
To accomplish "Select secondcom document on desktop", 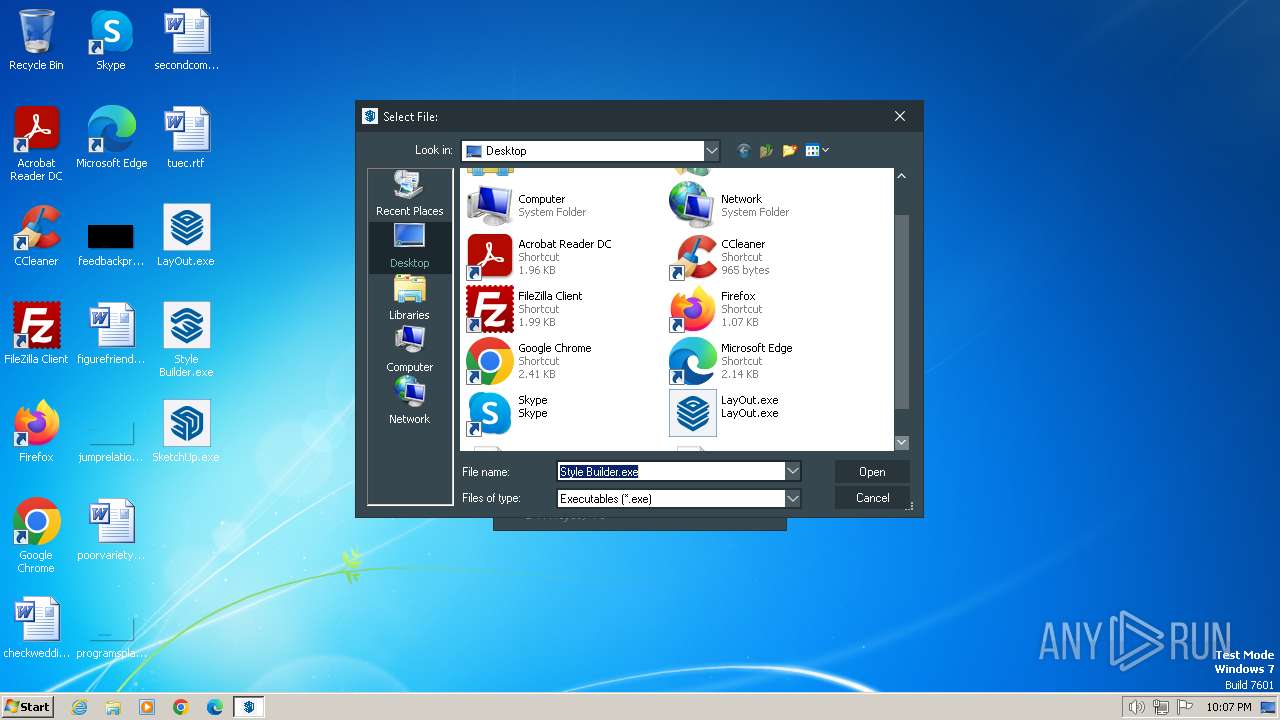I will [x=187, y=40].
